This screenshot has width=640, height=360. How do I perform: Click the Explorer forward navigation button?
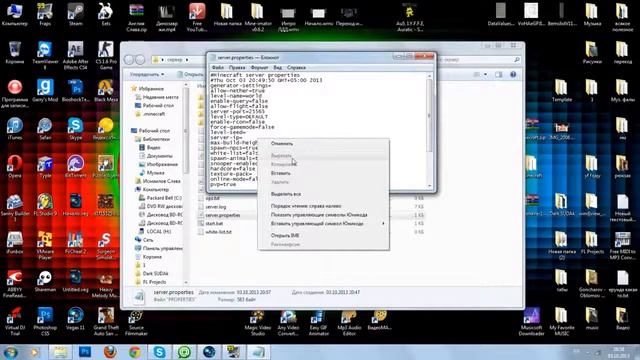(x=140, y=60)
